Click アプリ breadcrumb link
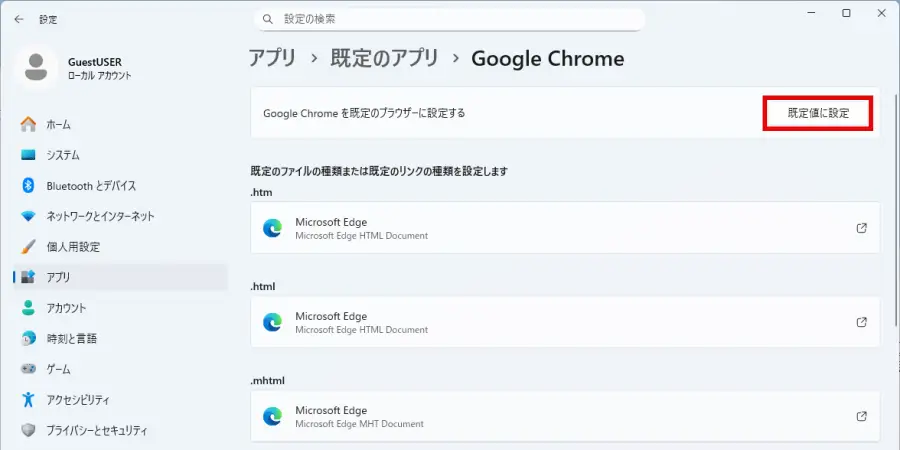Screen dimensions: 900x450 coord(273,59)
